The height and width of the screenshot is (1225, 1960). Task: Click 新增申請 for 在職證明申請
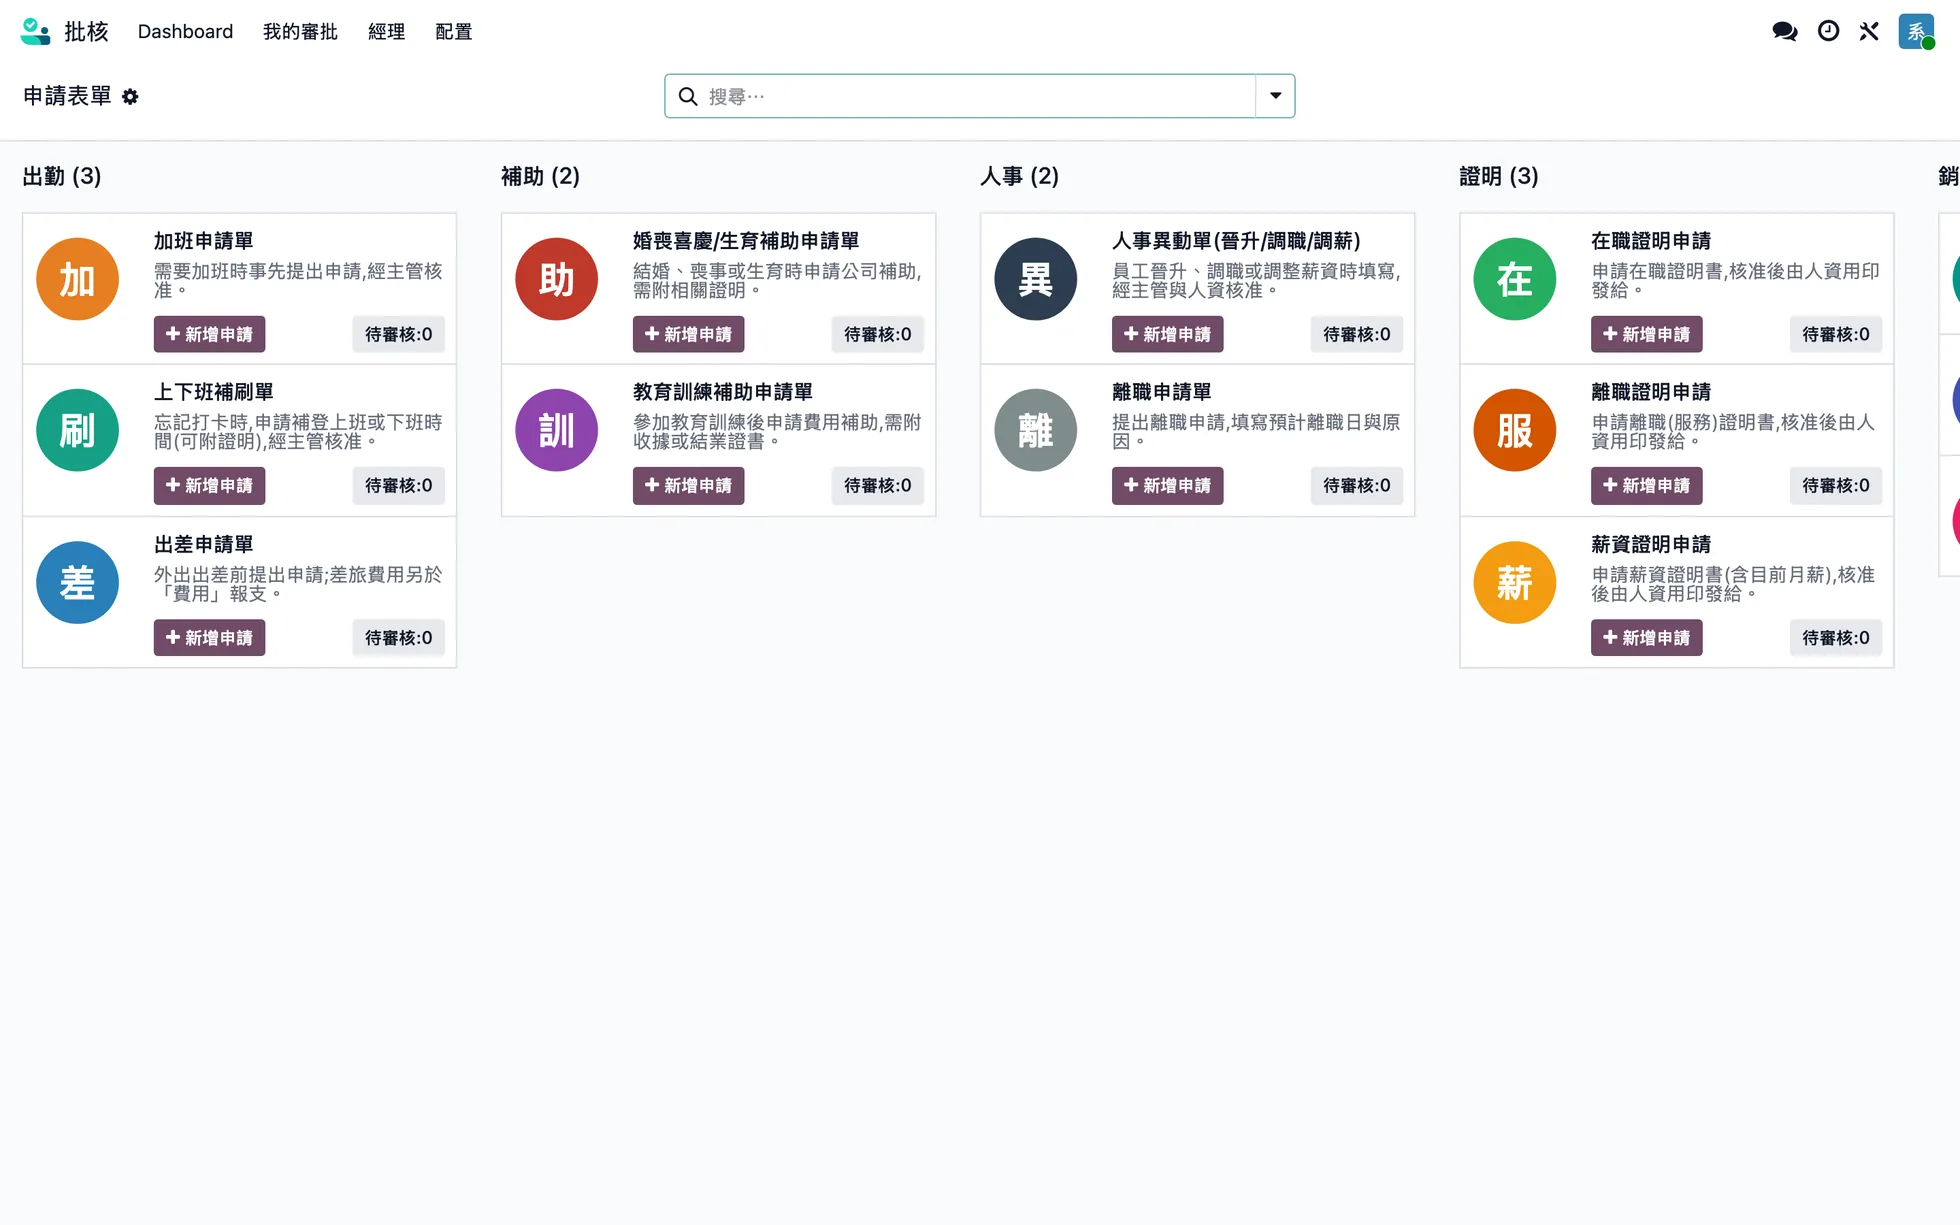click(1646, 334)
